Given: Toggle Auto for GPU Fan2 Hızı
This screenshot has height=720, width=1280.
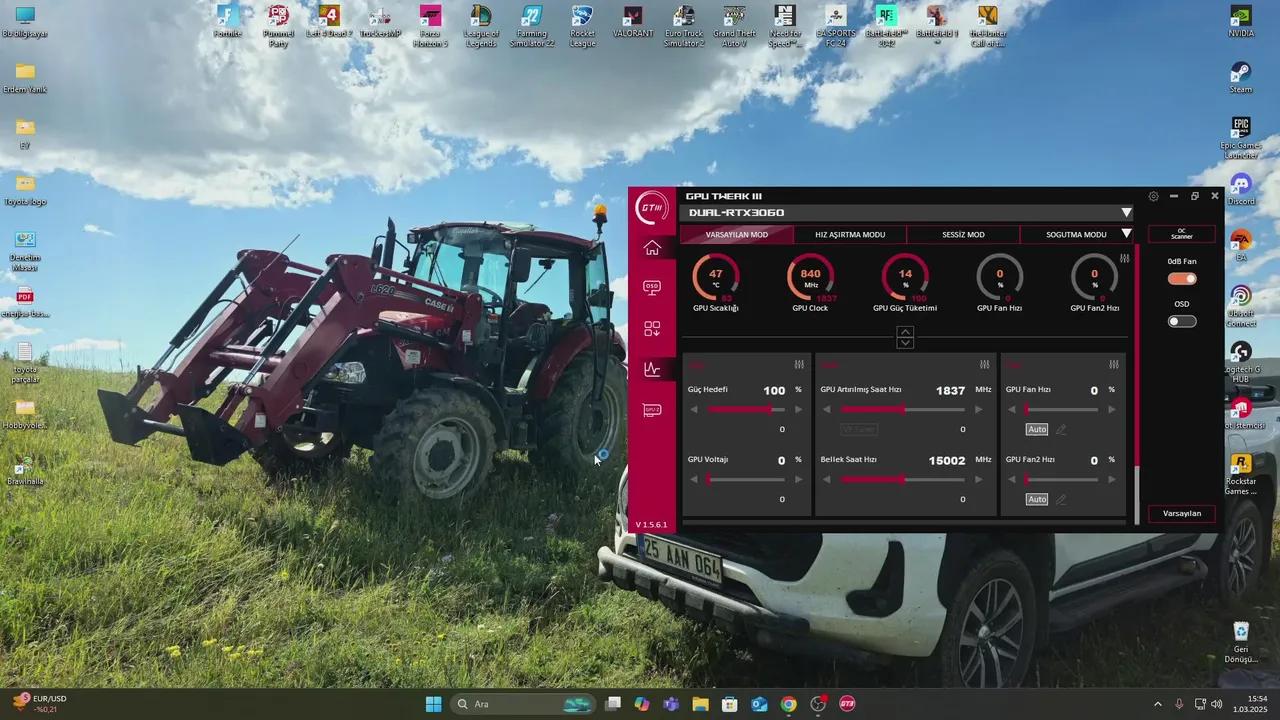Looking at the screenshot, I should click(x=1037, y=499).
